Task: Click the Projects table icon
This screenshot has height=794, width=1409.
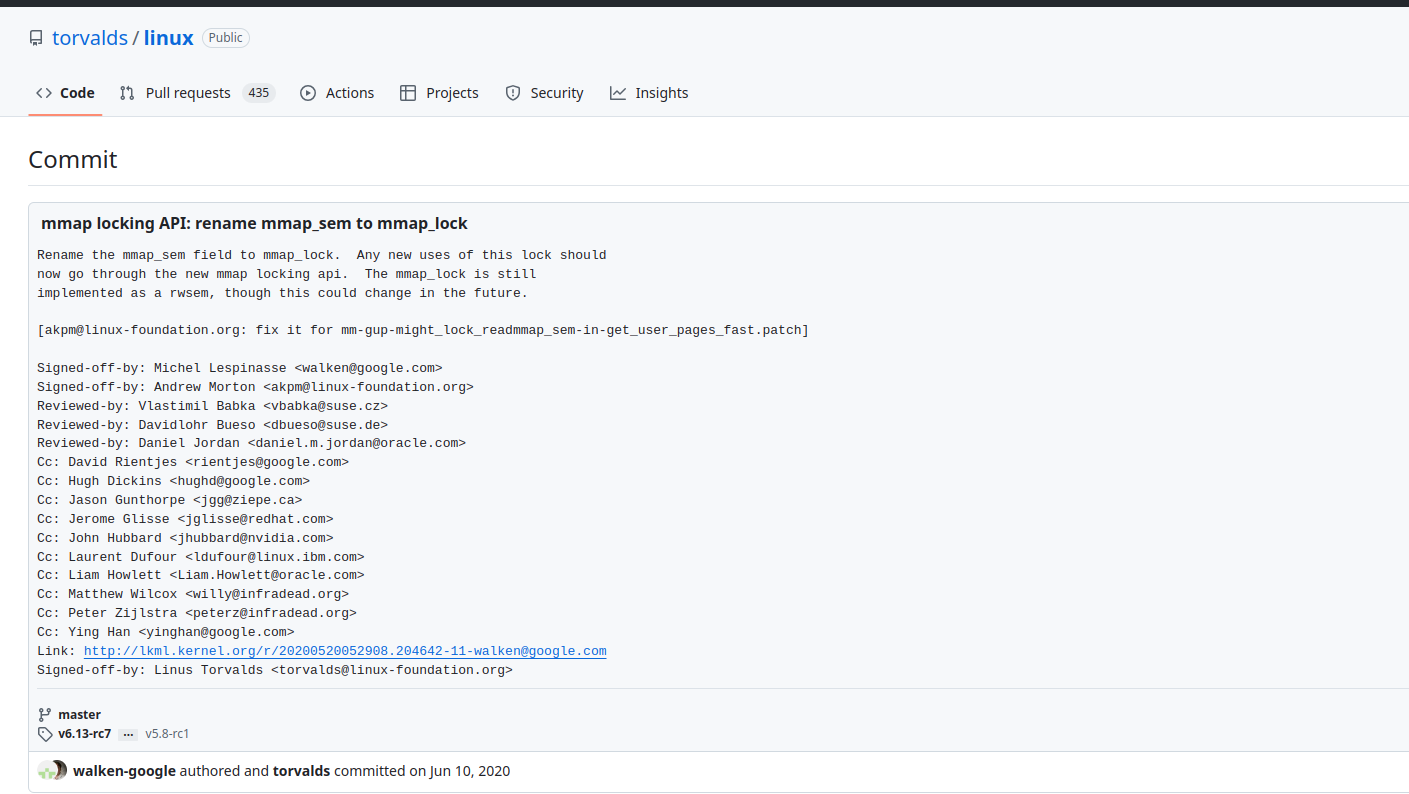Action: (x=408, y=93)
